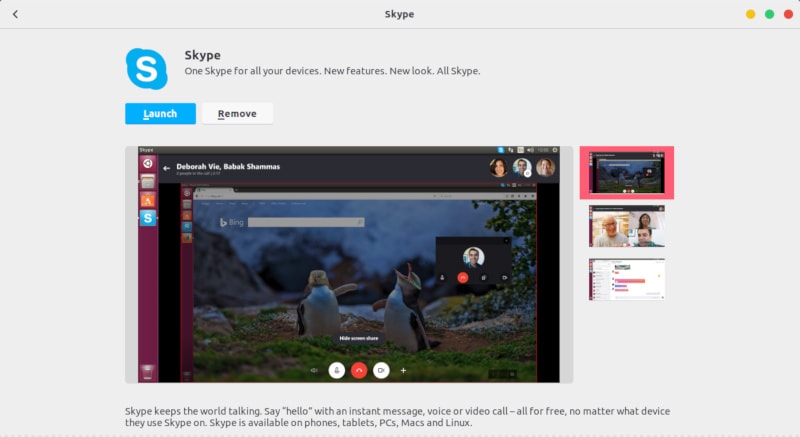Select the first screenshot thumbnail with penguins

click(x=627, y=172)
